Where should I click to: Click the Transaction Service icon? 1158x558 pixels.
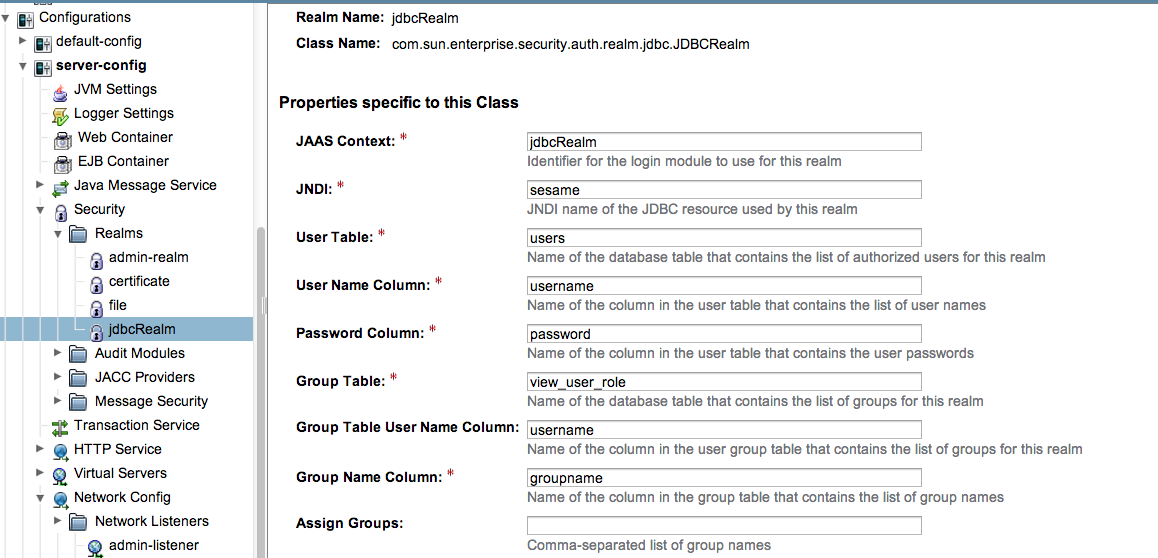[x=60, y=426]
